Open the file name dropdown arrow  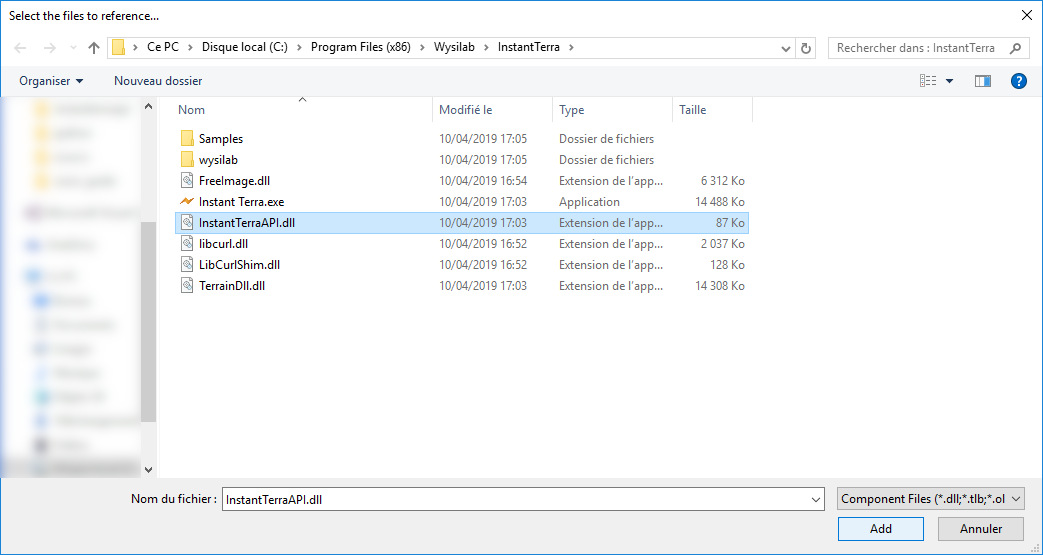click(x=816, y=499)
